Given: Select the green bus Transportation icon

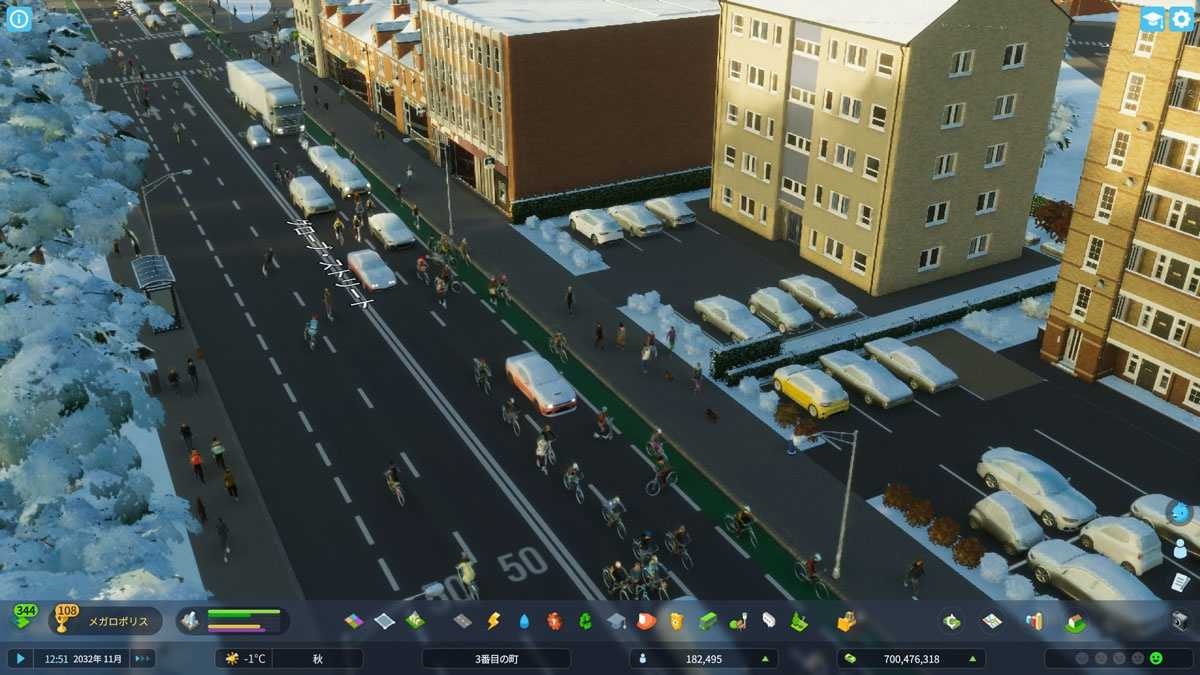Looking at the screenshot, I should [x=707, y=621].
